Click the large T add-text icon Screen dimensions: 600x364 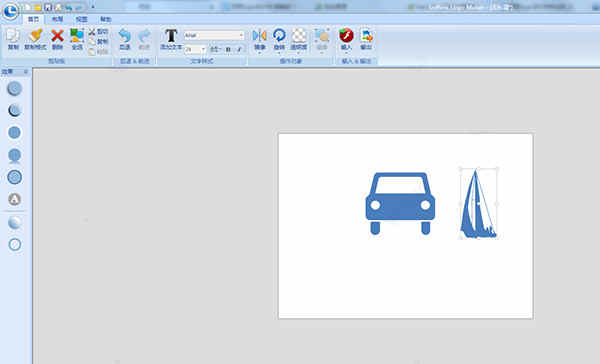171,36
